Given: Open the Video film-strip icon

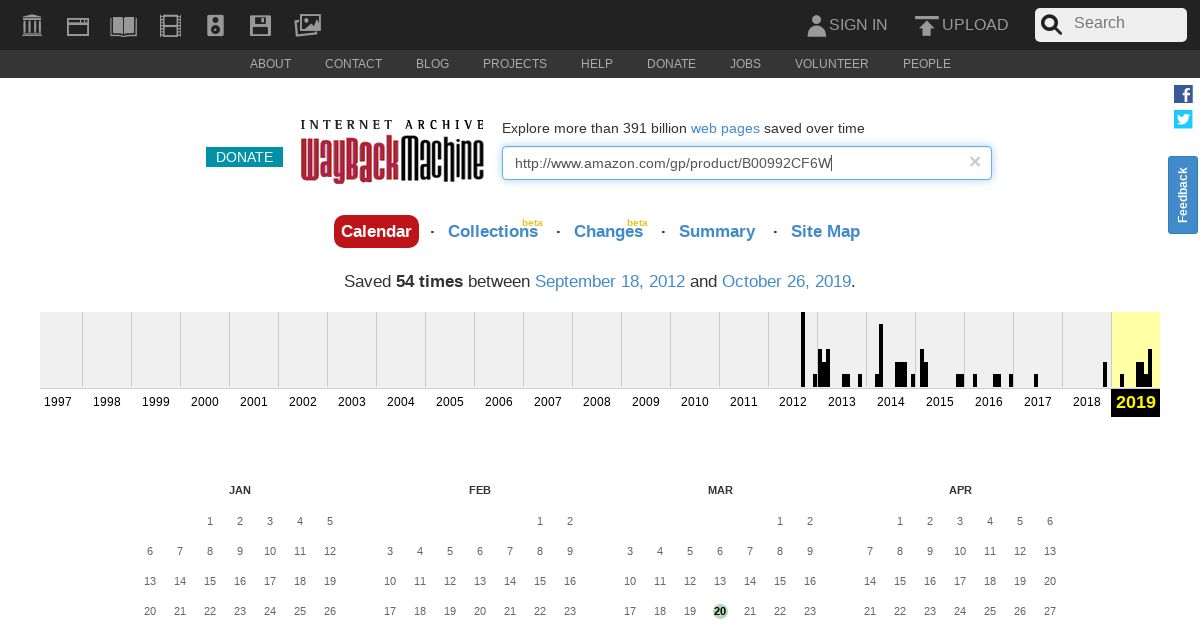Looking at the screenshot, I should pos(171,25).
